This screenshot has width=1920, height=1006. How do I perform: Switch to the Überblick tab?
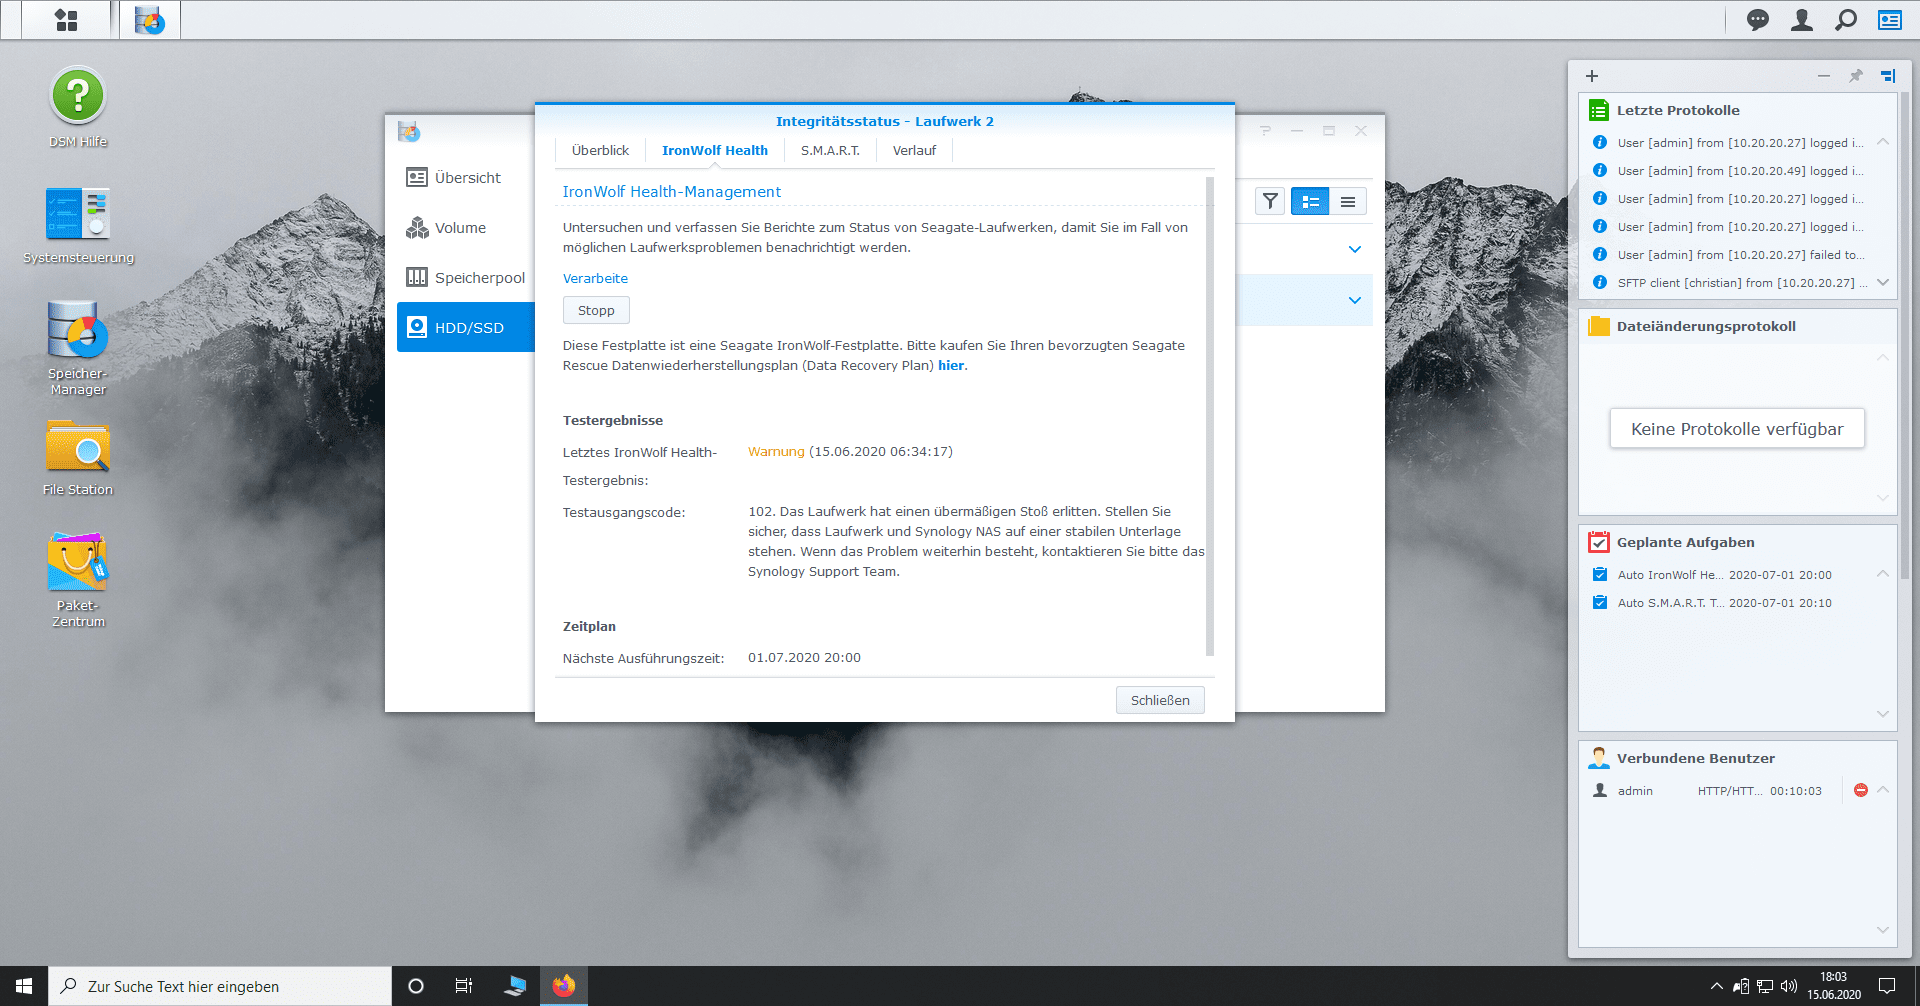[600, 150]
